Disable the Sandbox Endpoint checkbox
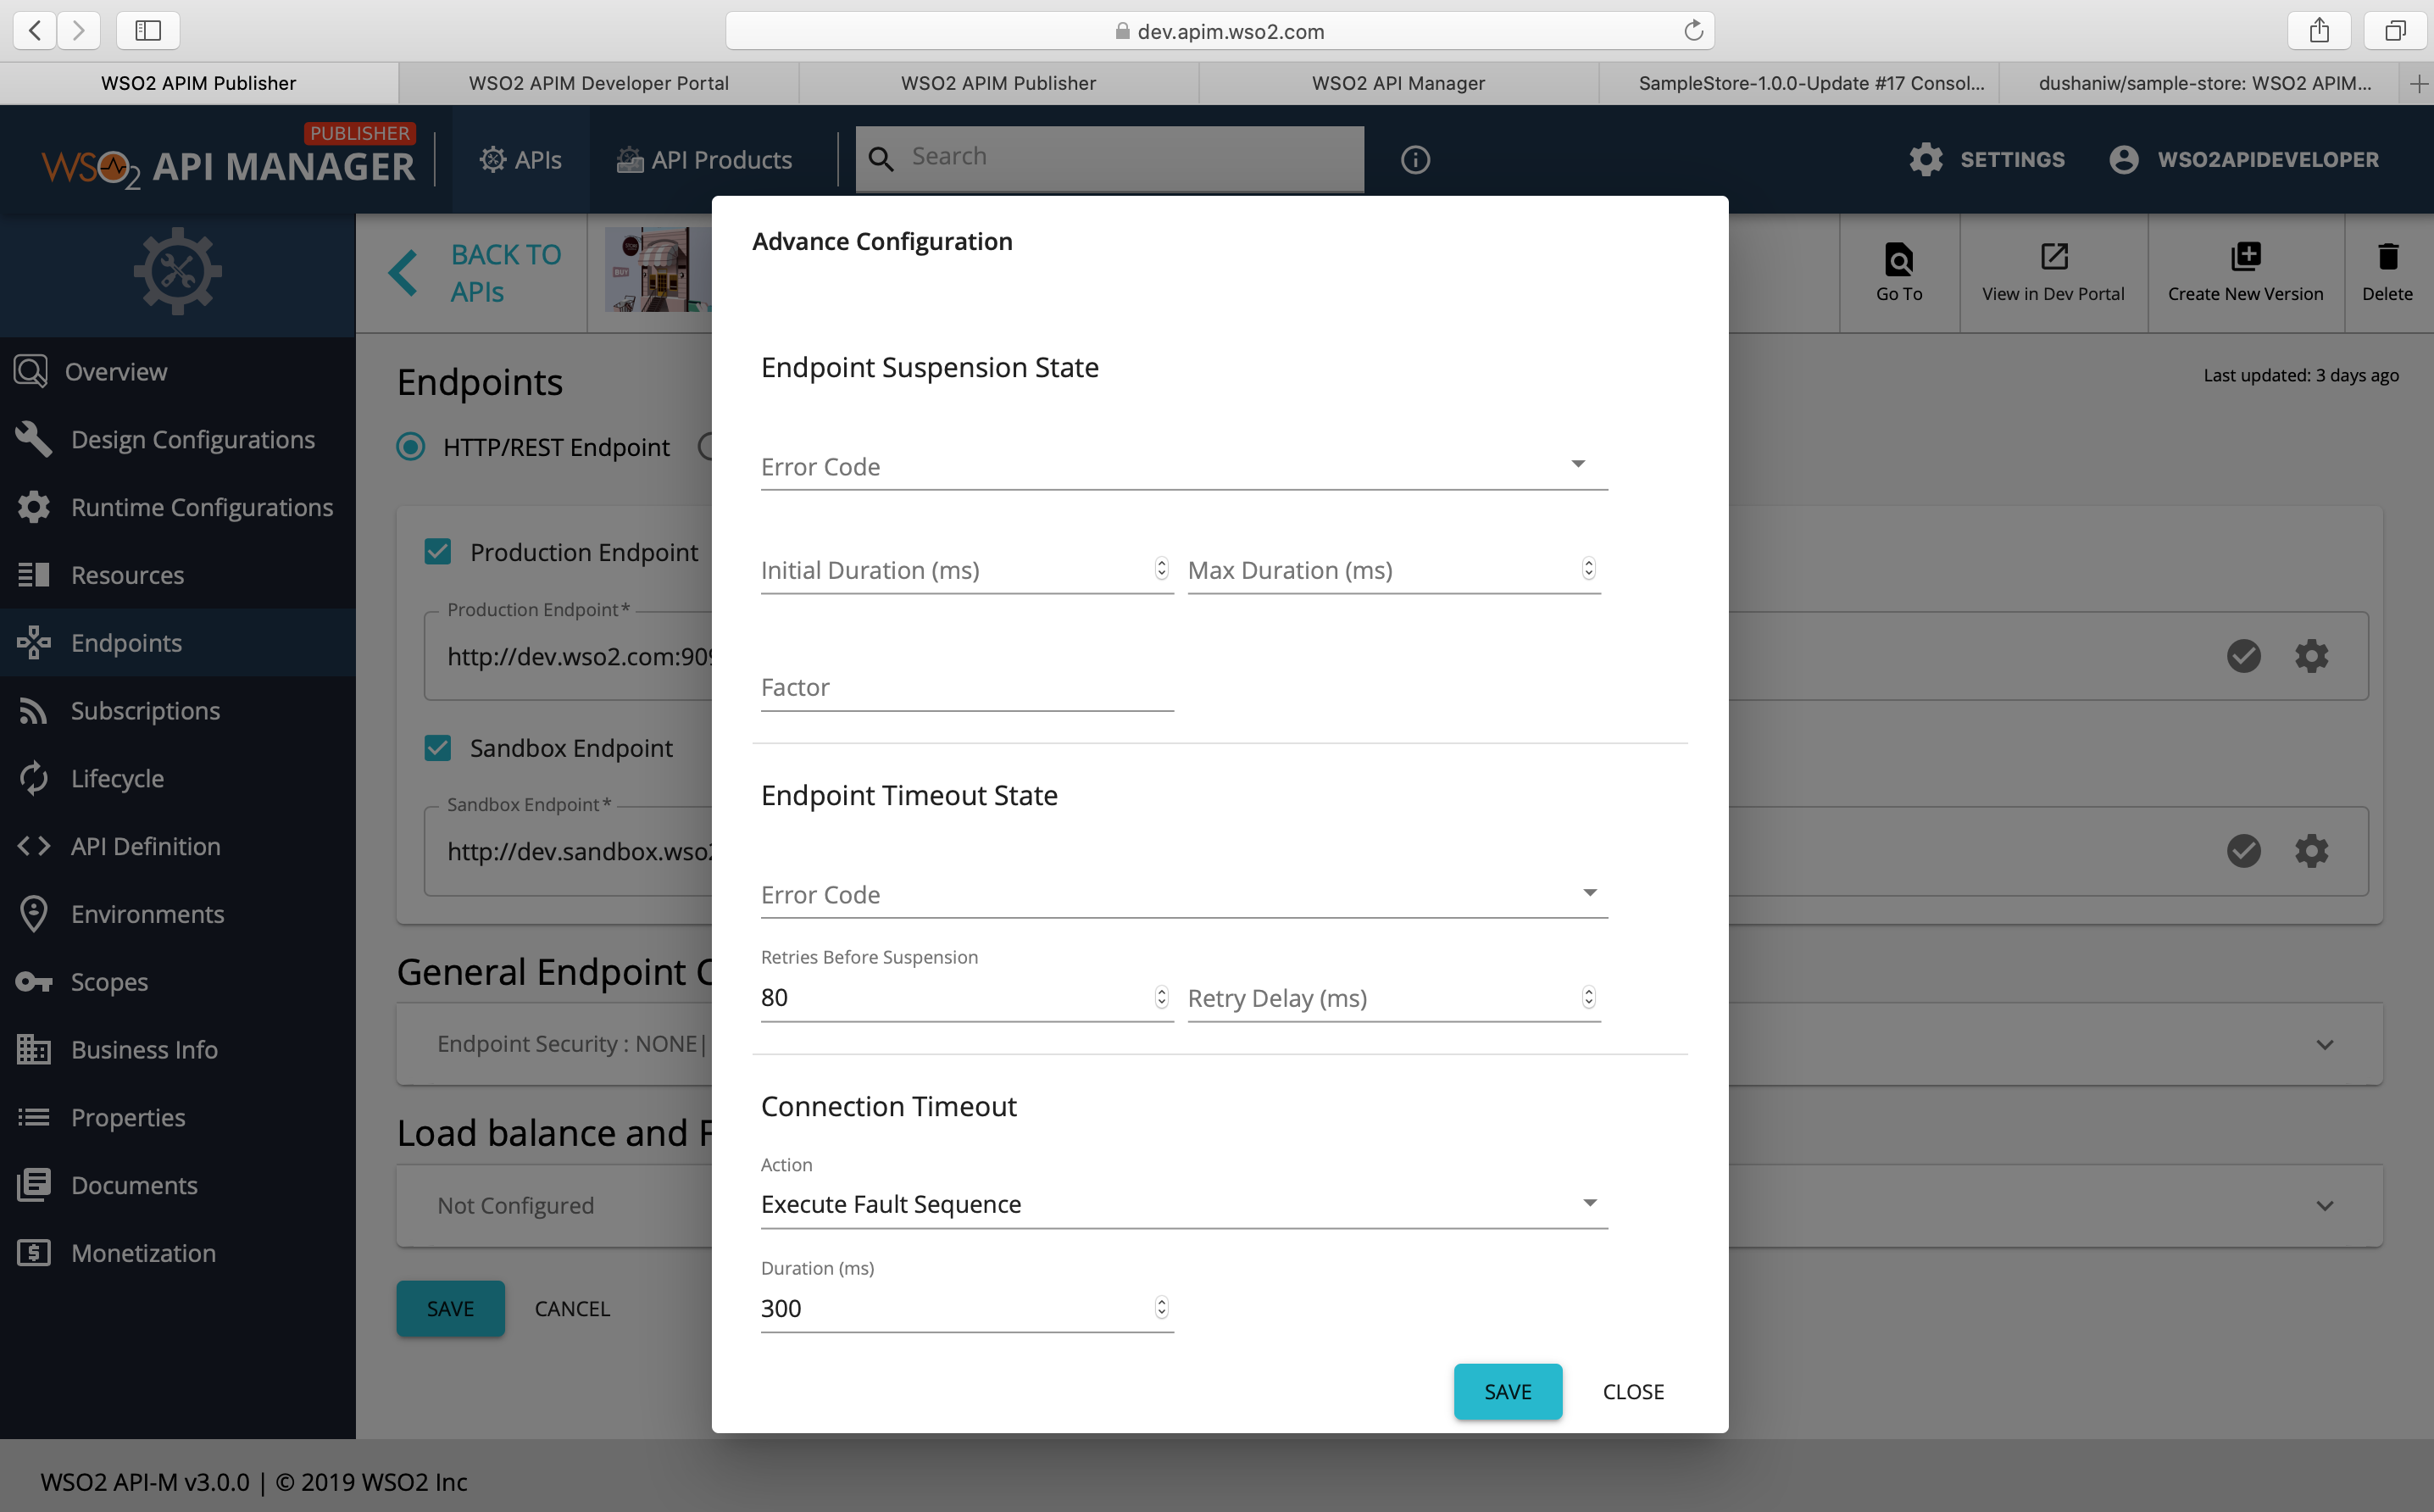2434x1512 pixels. tap(438, 747)
